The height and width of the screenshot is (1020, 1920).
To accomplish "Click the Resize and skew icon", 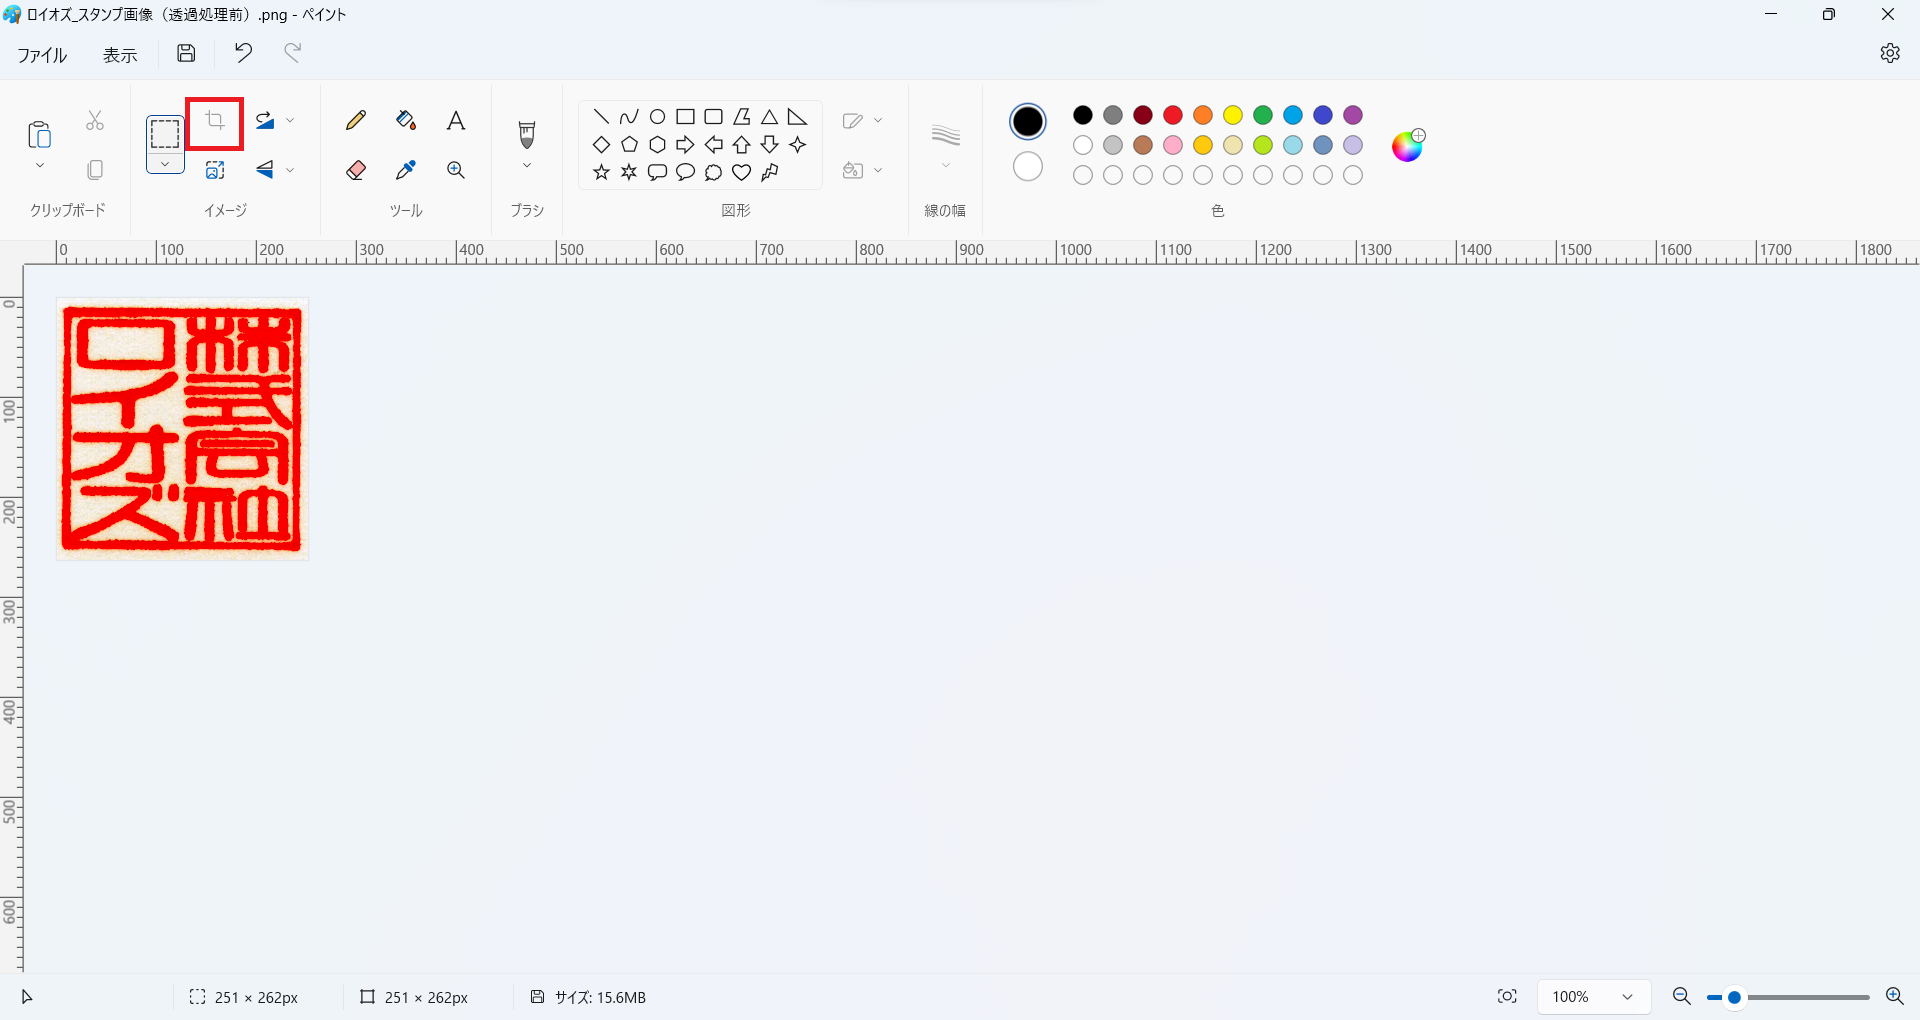I will click(x=215, y=170).
